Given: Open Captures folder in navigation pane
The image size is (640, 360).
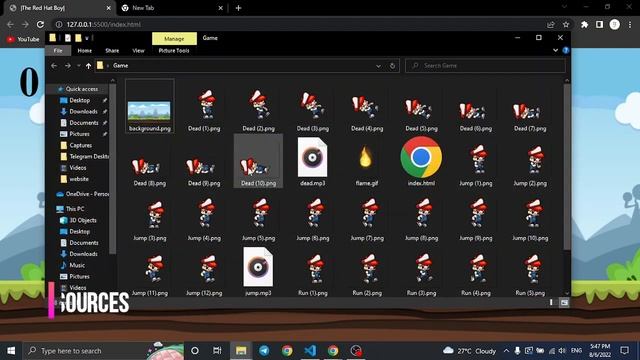Looking at the screenshot, I should click(x=80, y=145).
